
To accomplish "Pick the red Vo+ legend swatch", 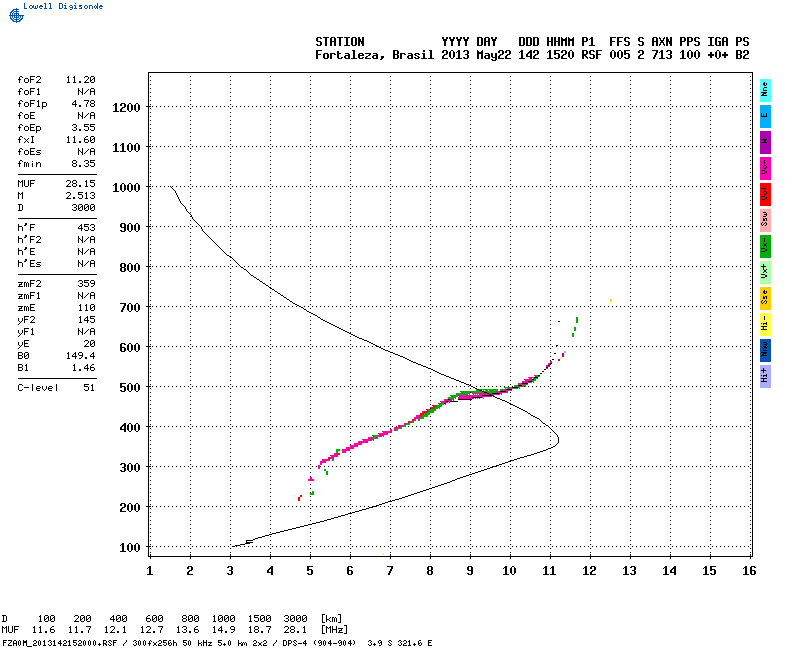I will click(x=765, y=194).
